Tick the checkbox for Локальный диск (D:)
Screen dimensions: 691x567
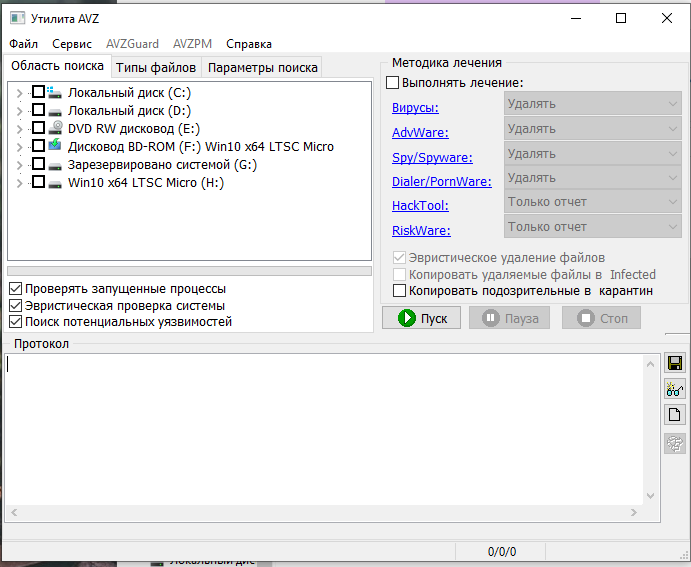tap(38, 109)
